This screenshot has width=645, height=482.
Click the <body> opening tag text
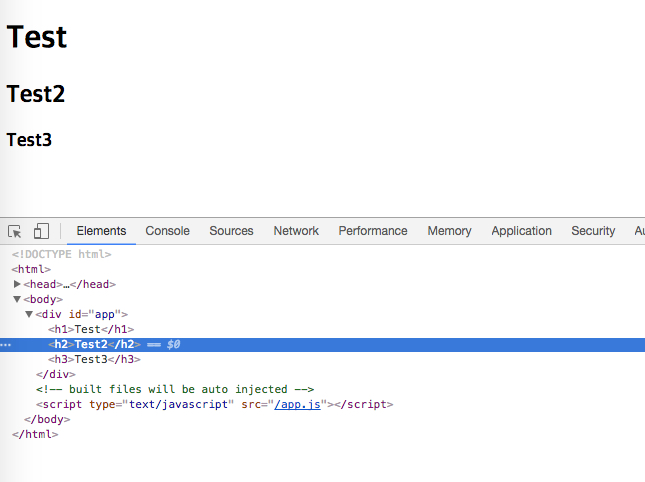pos(43,299)
